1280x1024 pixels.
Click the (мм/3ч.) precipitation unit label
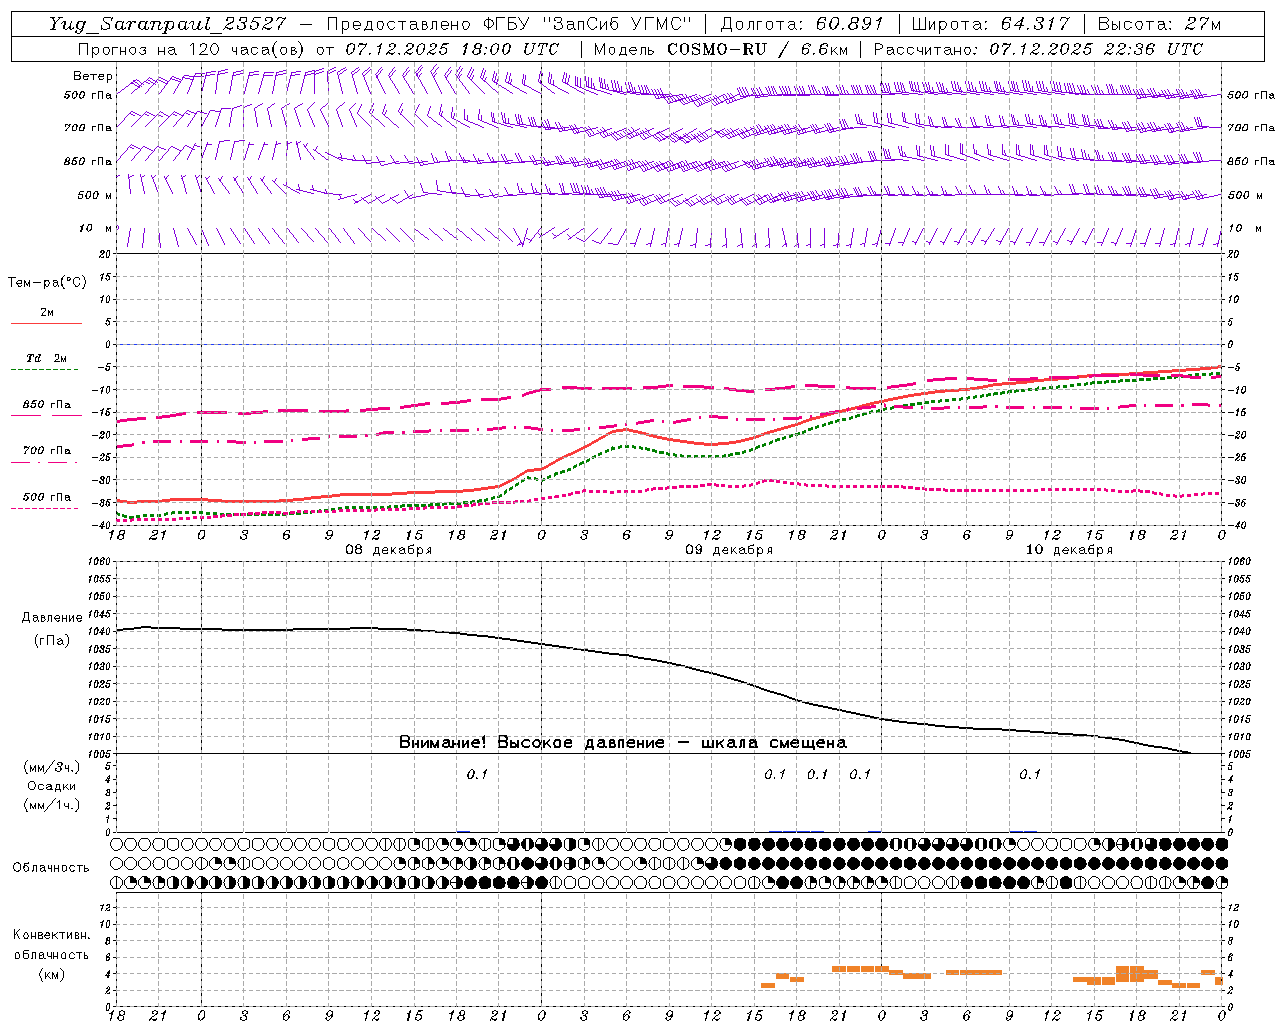[x=51, y=768]
